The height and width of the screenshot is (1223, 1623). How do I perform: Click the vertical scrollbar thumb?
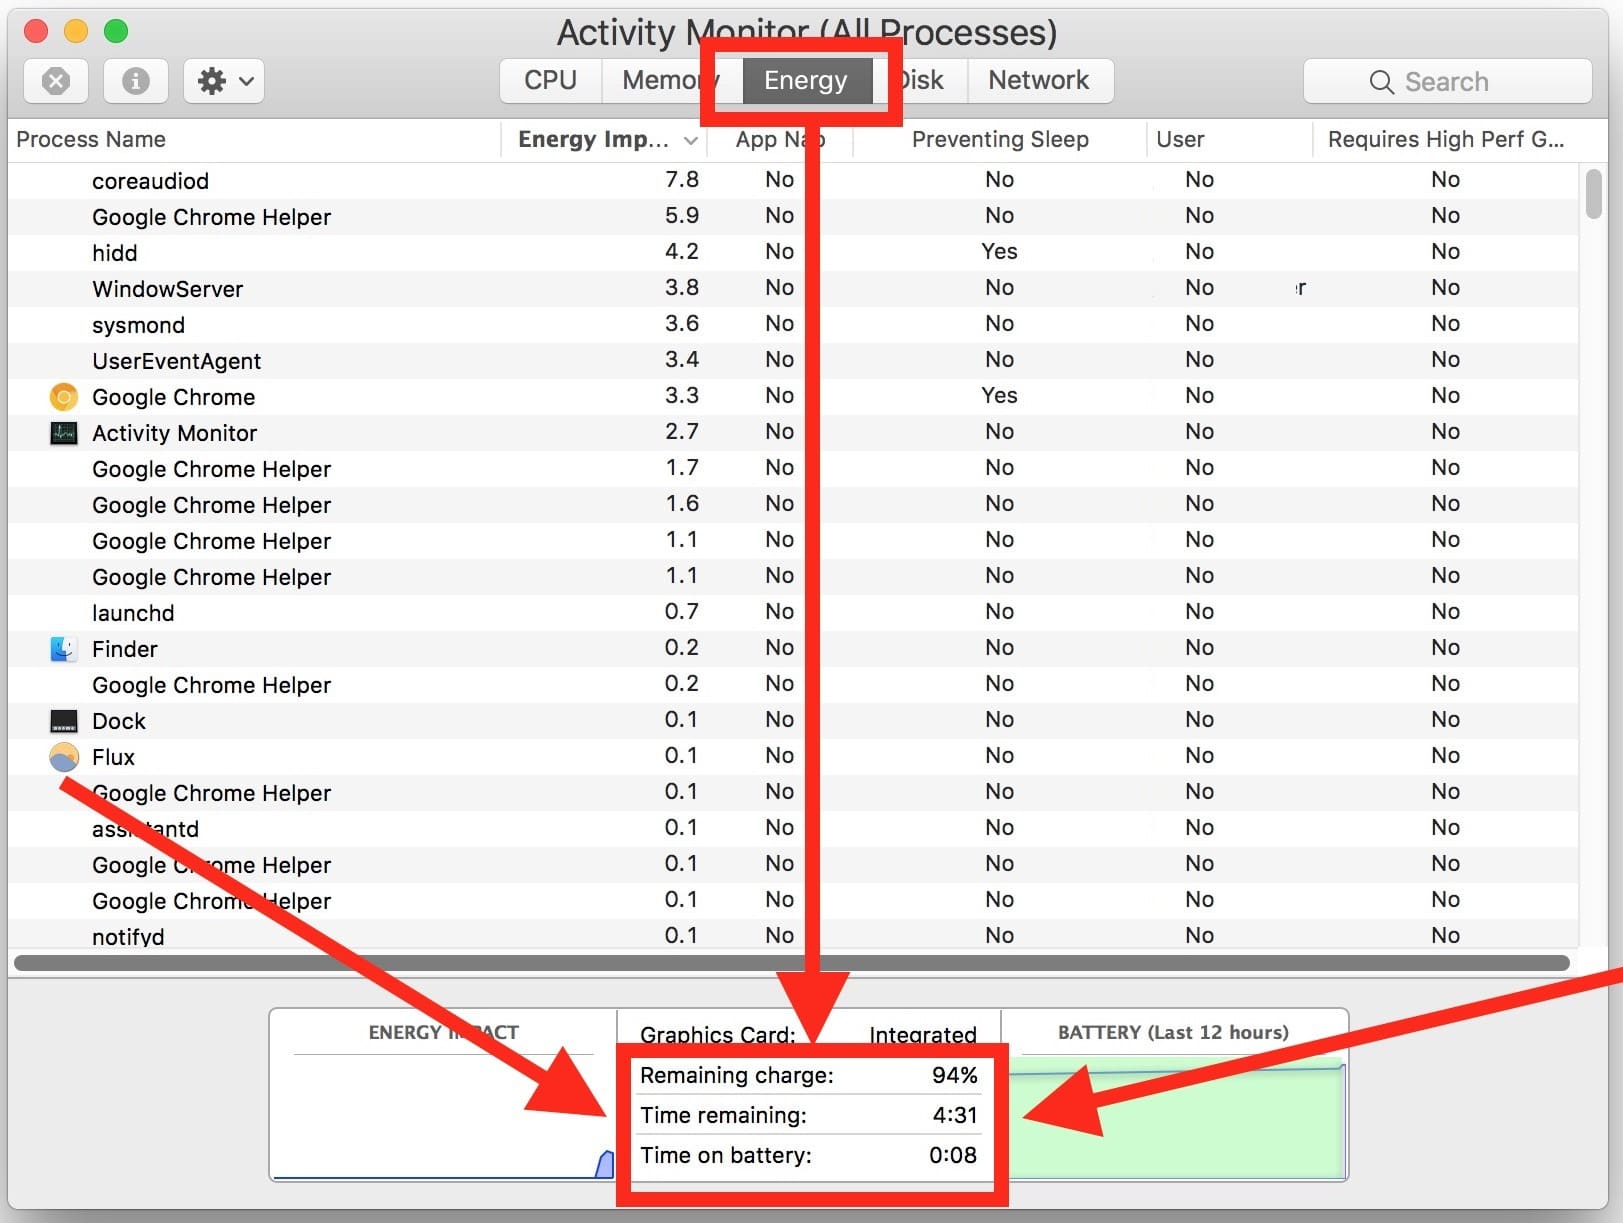(x=1594, y=194)
